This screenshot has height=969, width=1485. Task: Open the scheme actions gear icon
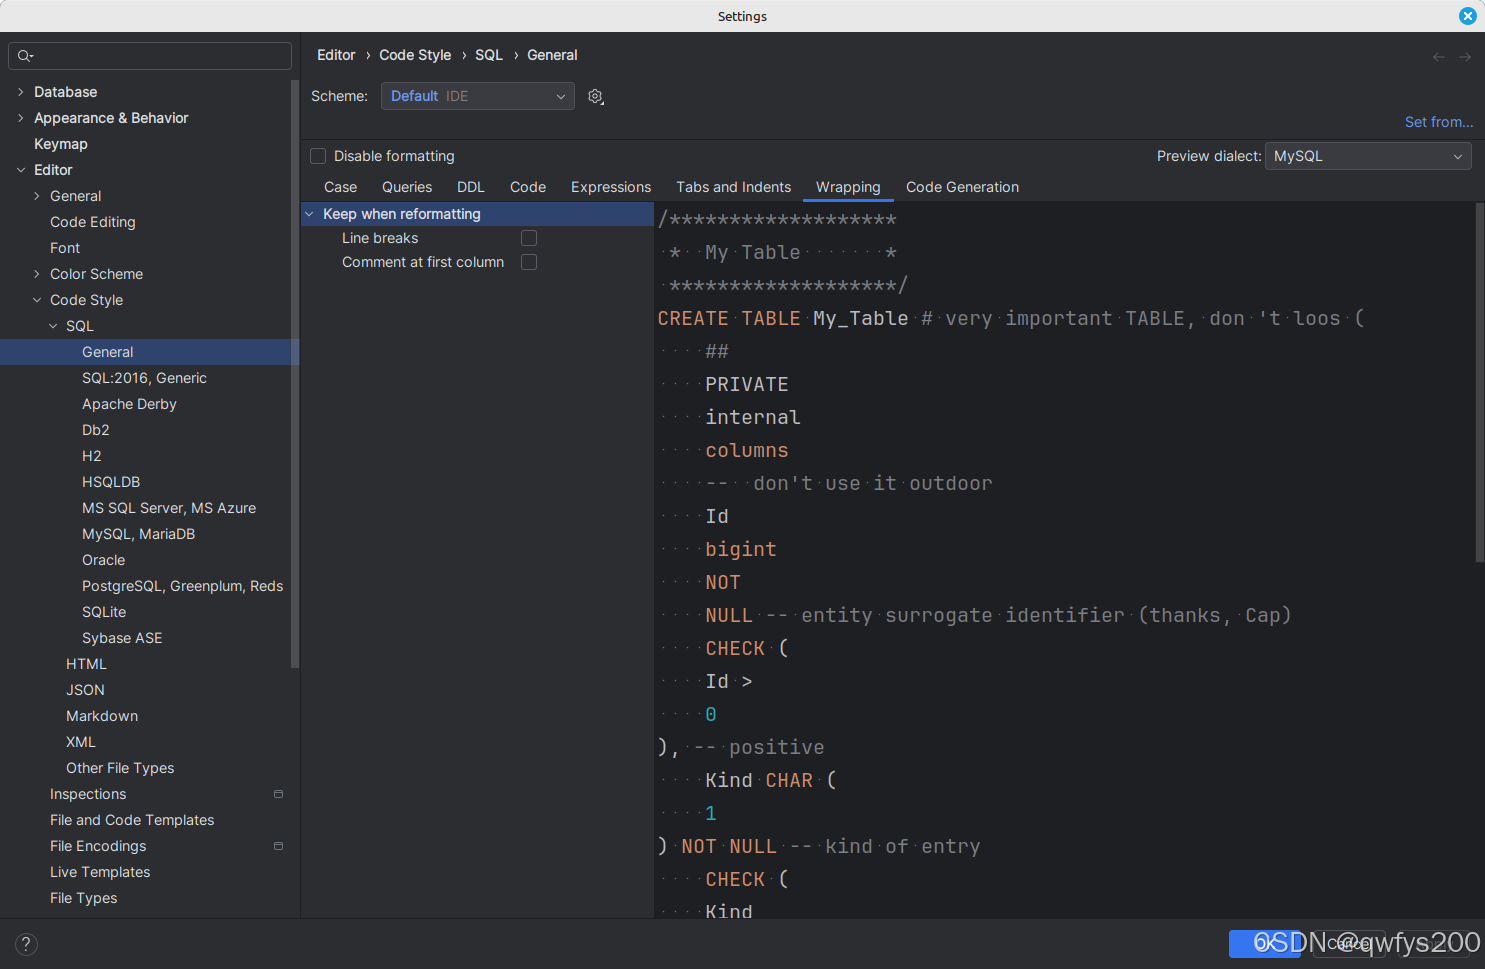[x=596, y=97]
